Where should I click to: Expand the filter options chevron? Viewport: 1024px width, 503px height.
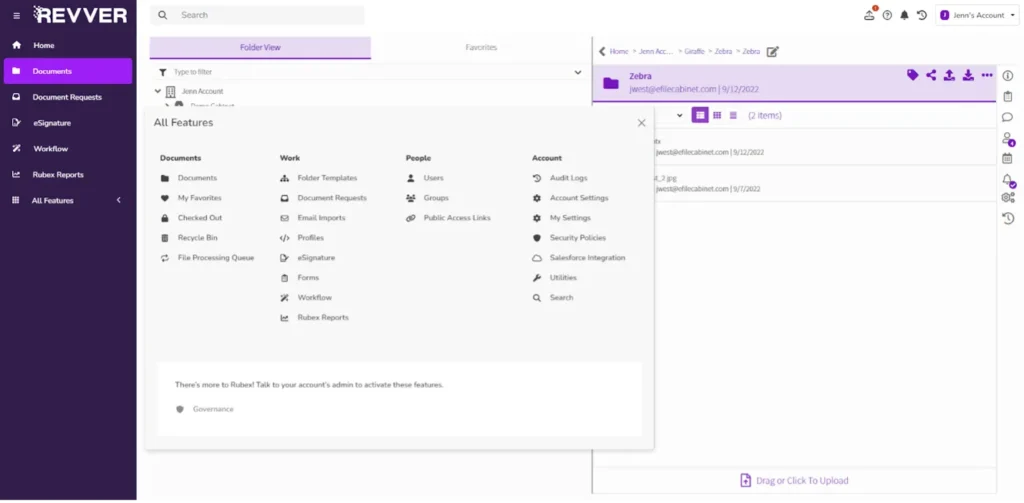[x=578, y=72]
